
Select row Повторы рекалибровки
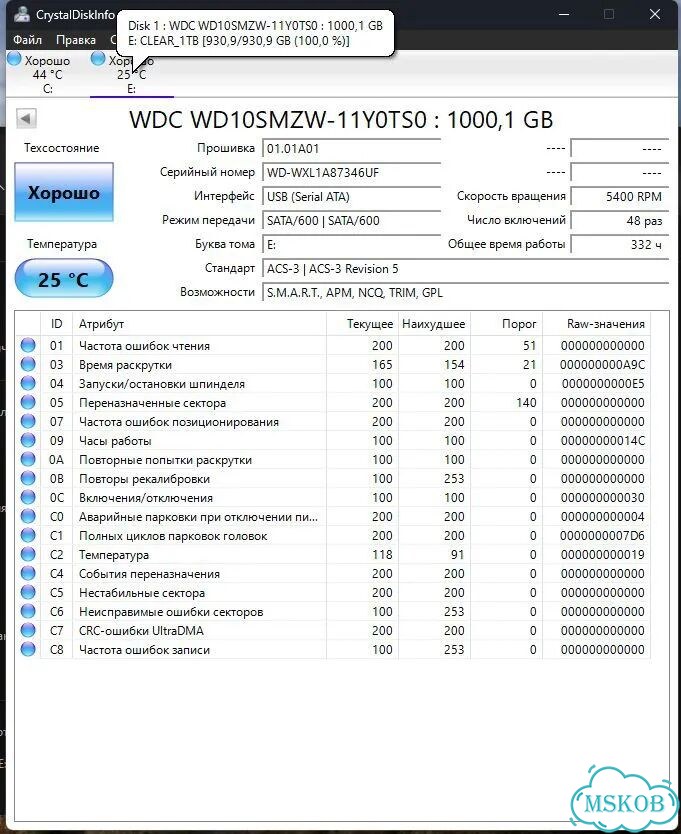pyautogui.click(x=333, y=478)
